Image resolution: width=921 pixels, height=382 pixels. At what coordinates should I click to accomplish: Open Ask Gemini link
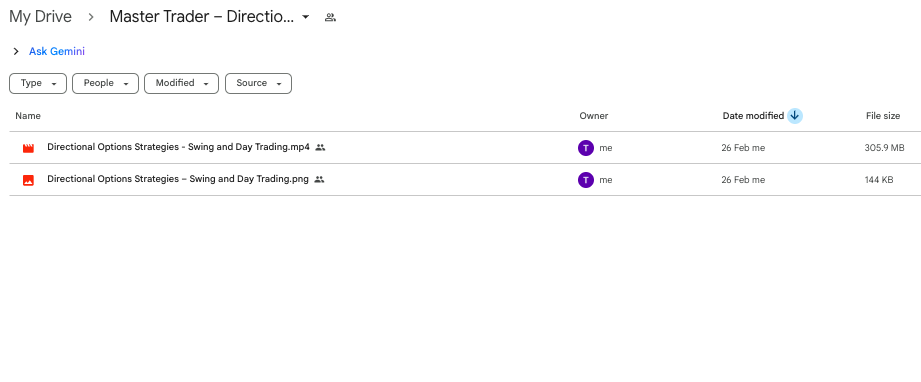(57, 52)
